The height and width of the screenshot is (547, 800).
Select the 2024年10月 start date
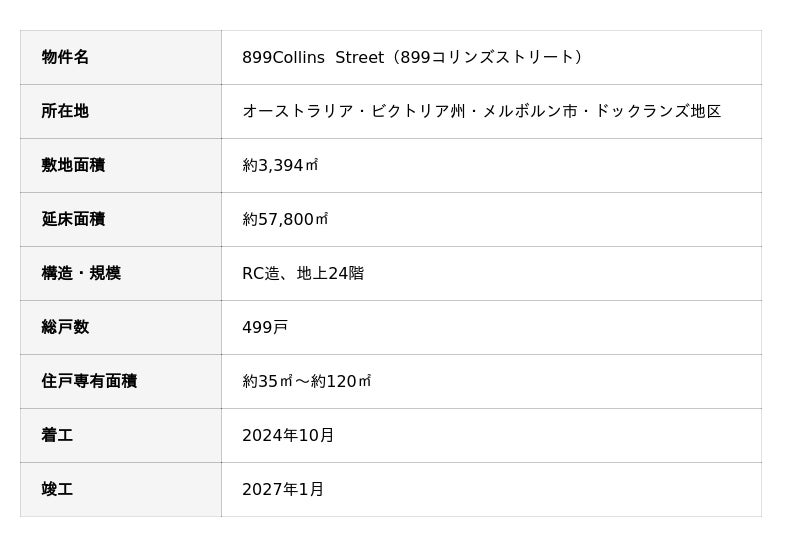(288, 435)
